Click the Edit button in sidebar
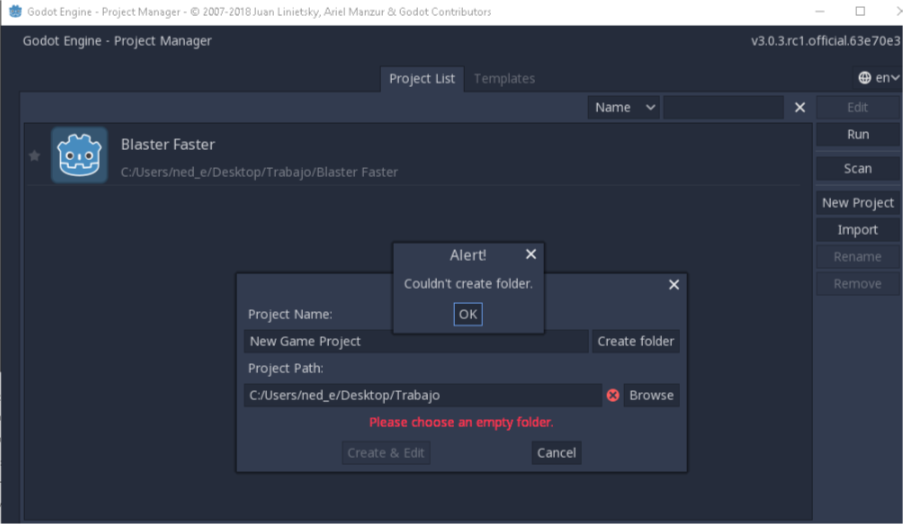The width and height of the screenshot is (903, 524). (858, 108)
